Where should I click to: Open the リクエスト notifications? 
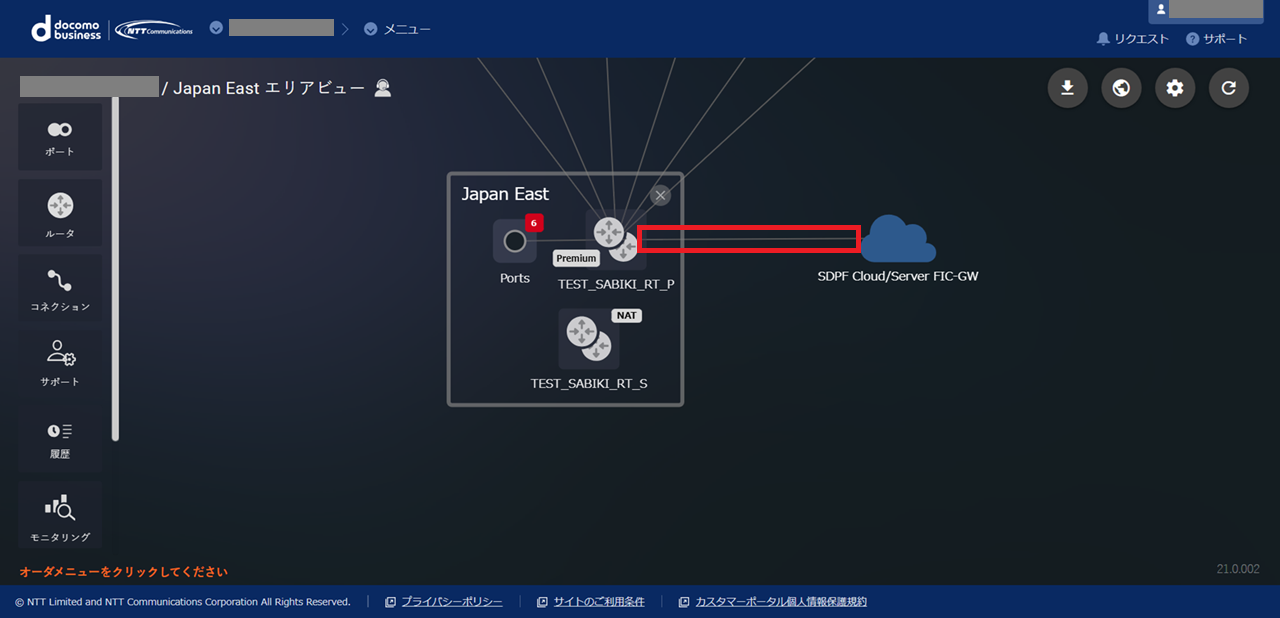1133,39
